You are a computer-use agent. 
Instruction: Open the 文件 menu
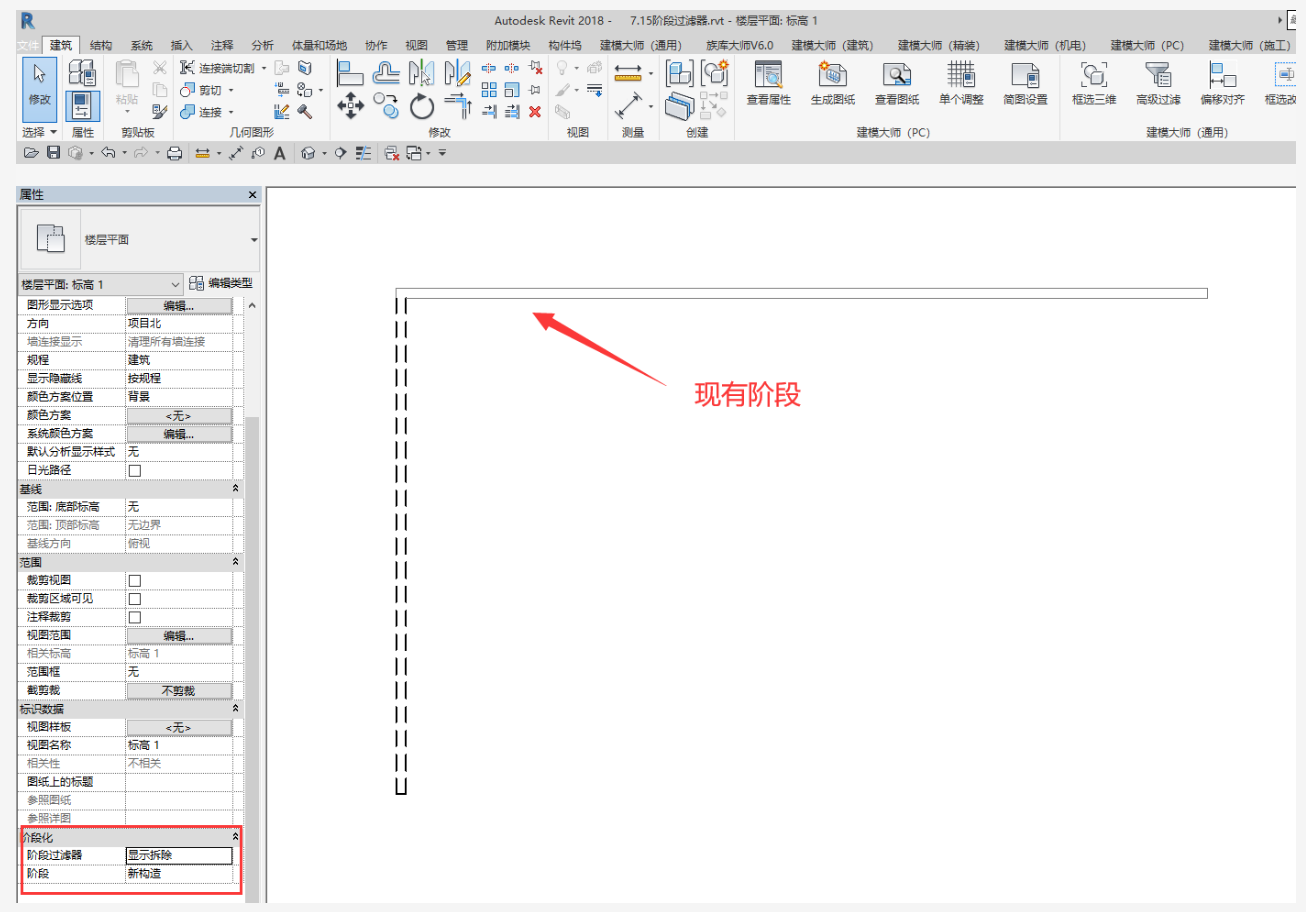[29, 45]
